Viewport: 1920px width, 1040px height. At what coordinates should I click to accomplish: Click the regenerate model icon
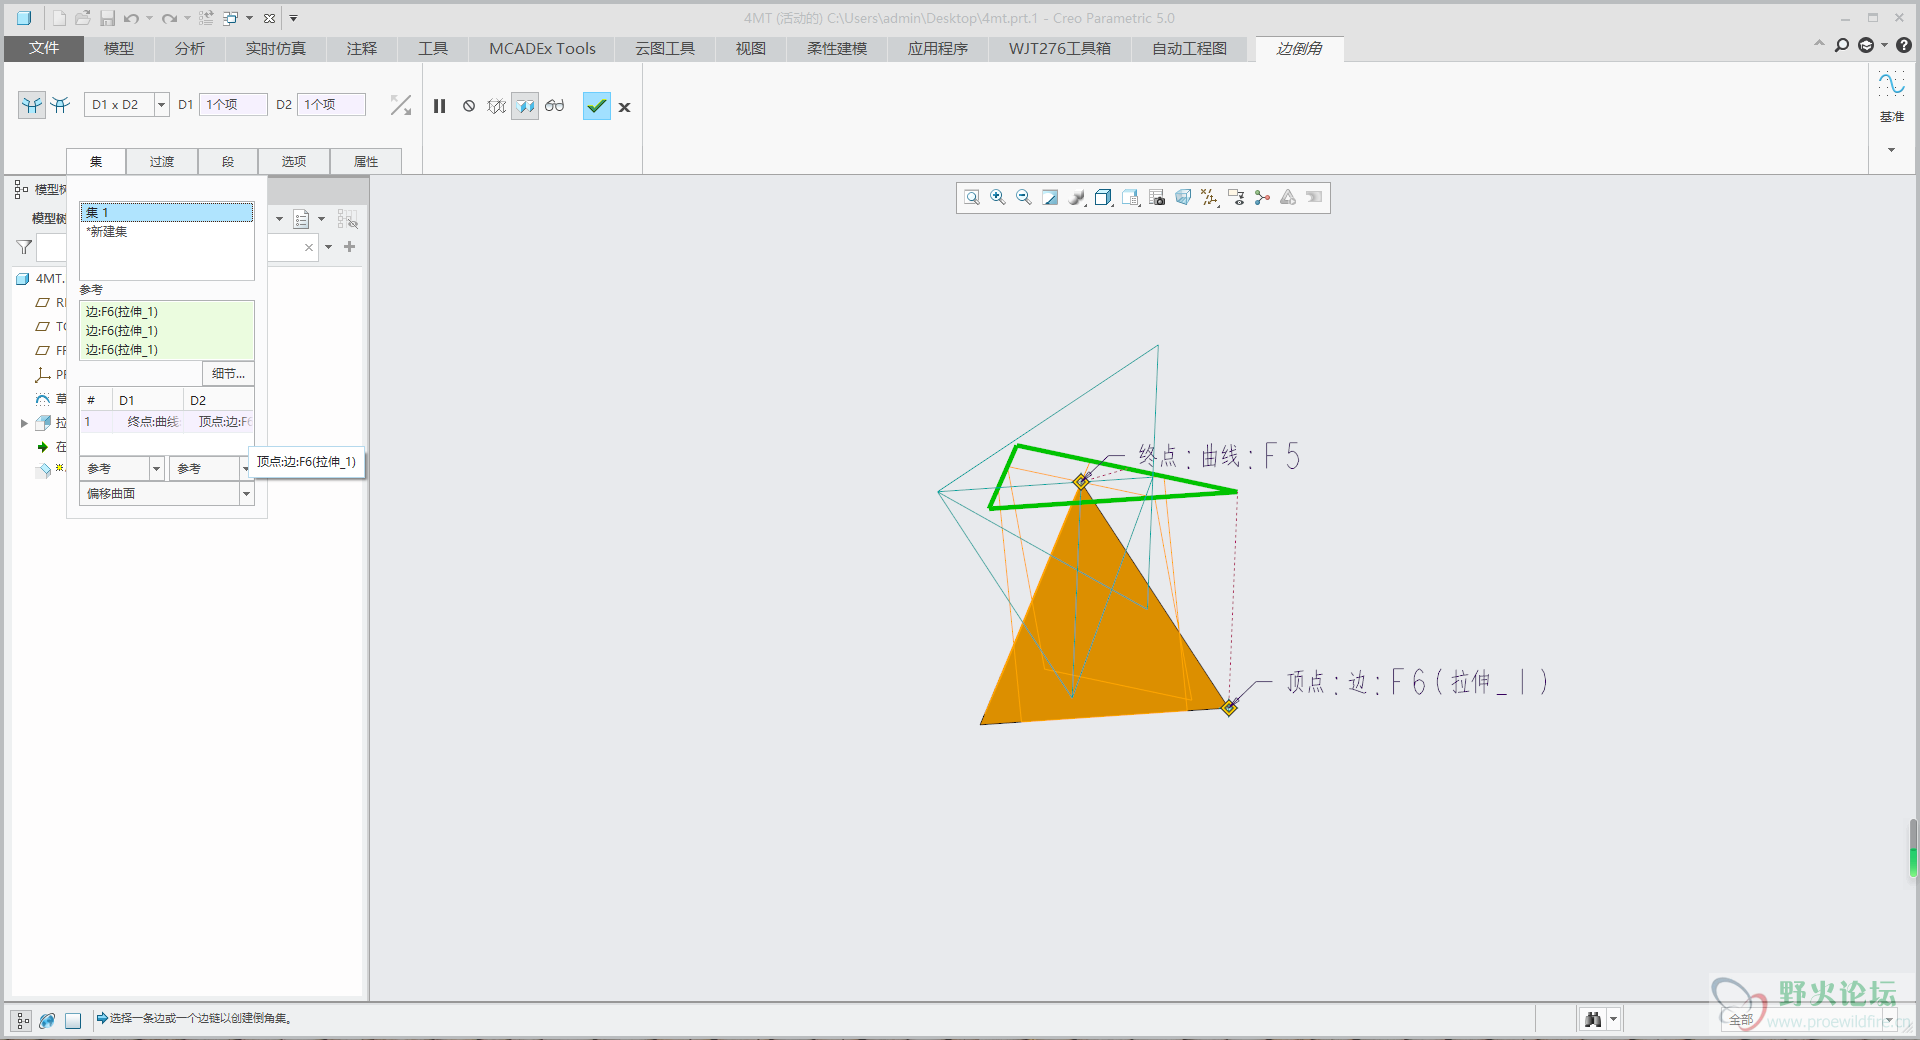(x=206, y=18)
